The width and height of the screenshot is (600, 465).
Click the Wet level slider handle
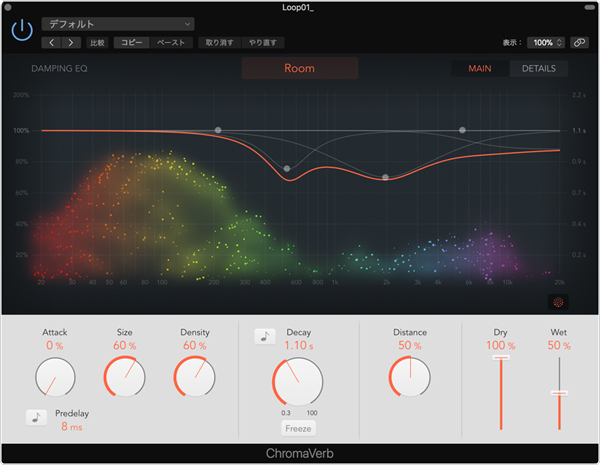tap(559, 393)
